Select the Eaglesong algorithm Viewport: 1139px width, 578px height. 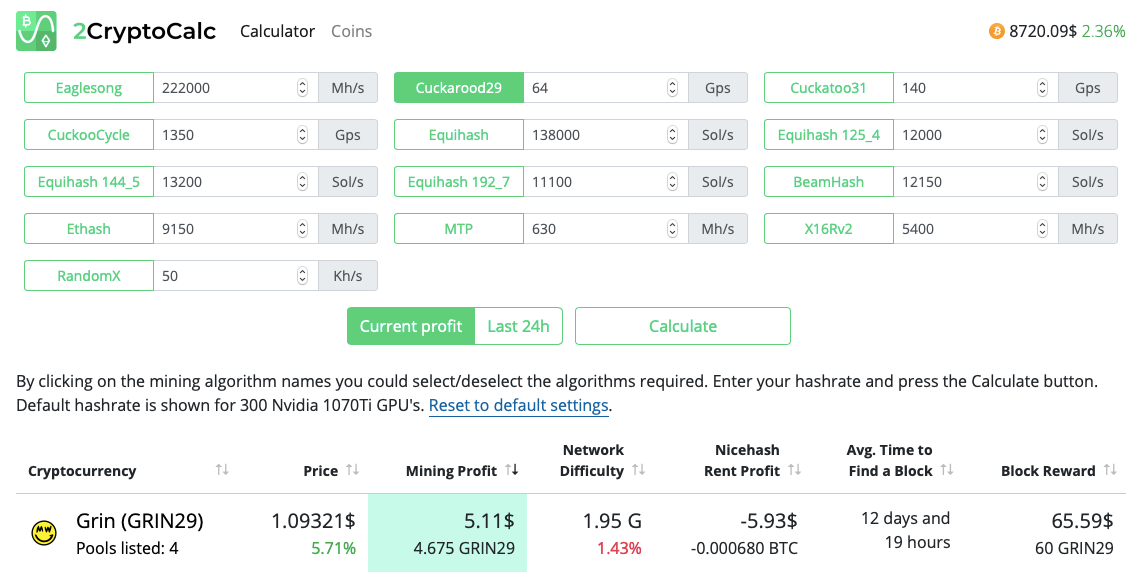tap(89, 88)
